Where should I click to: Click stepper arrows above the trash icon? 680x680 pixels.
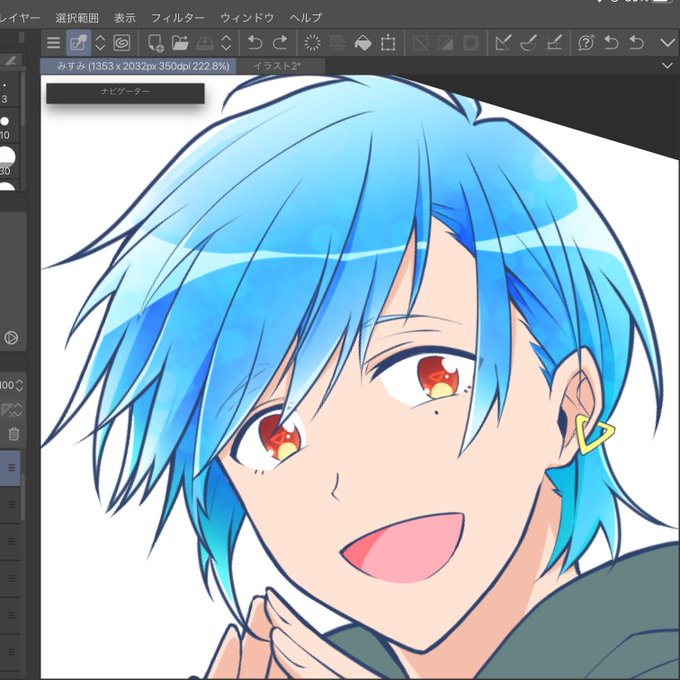click(x=18, y=409)
